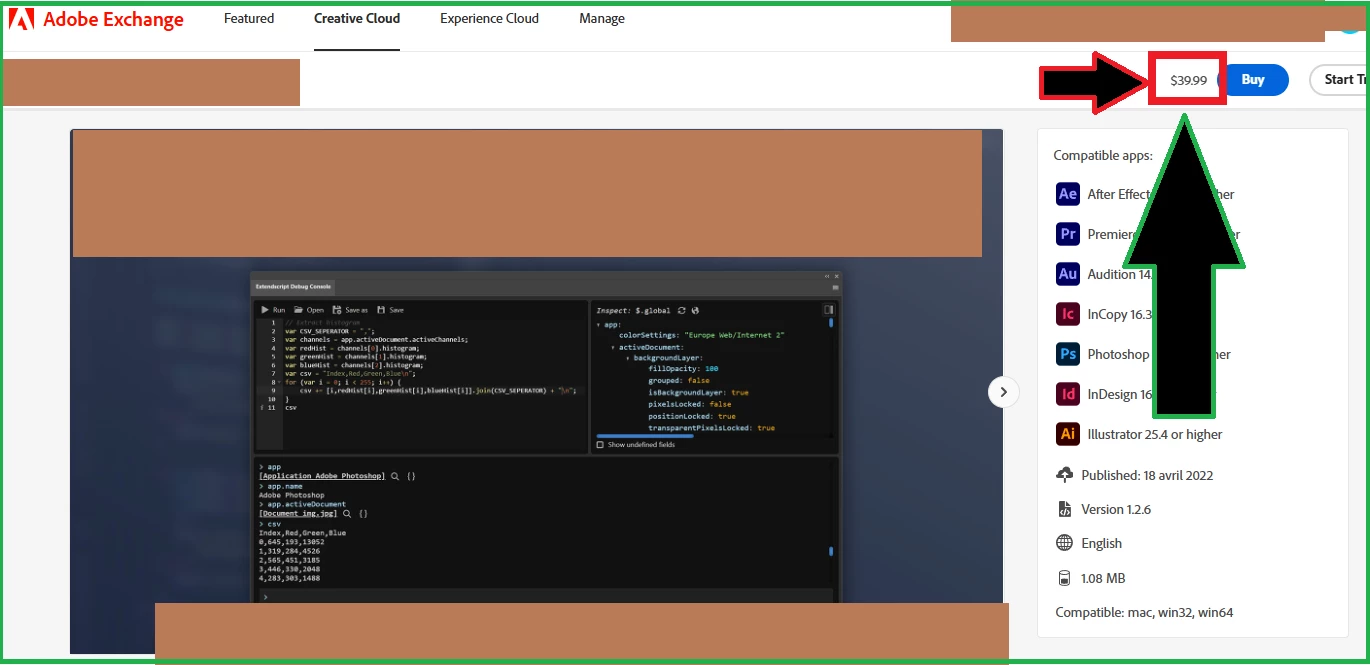Click the file size storage icon

point(1064,578)
